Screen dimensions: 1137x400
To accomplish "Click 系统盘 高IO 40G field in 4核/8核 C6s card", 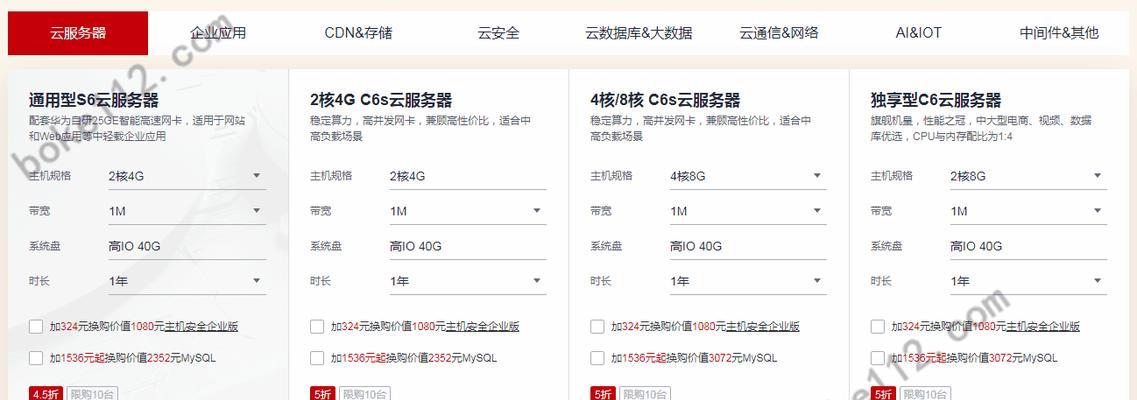I will tap(748, 246).
